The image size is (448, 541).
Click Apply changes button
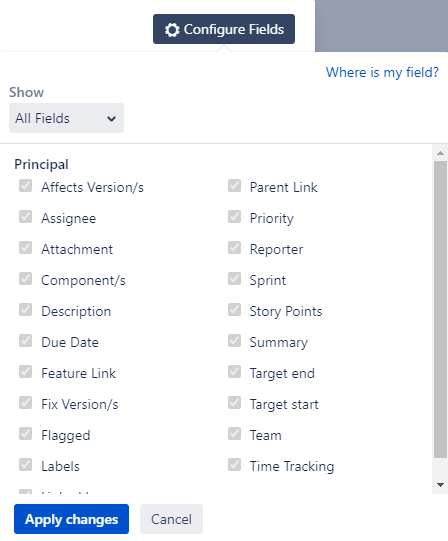click(71, 519)
